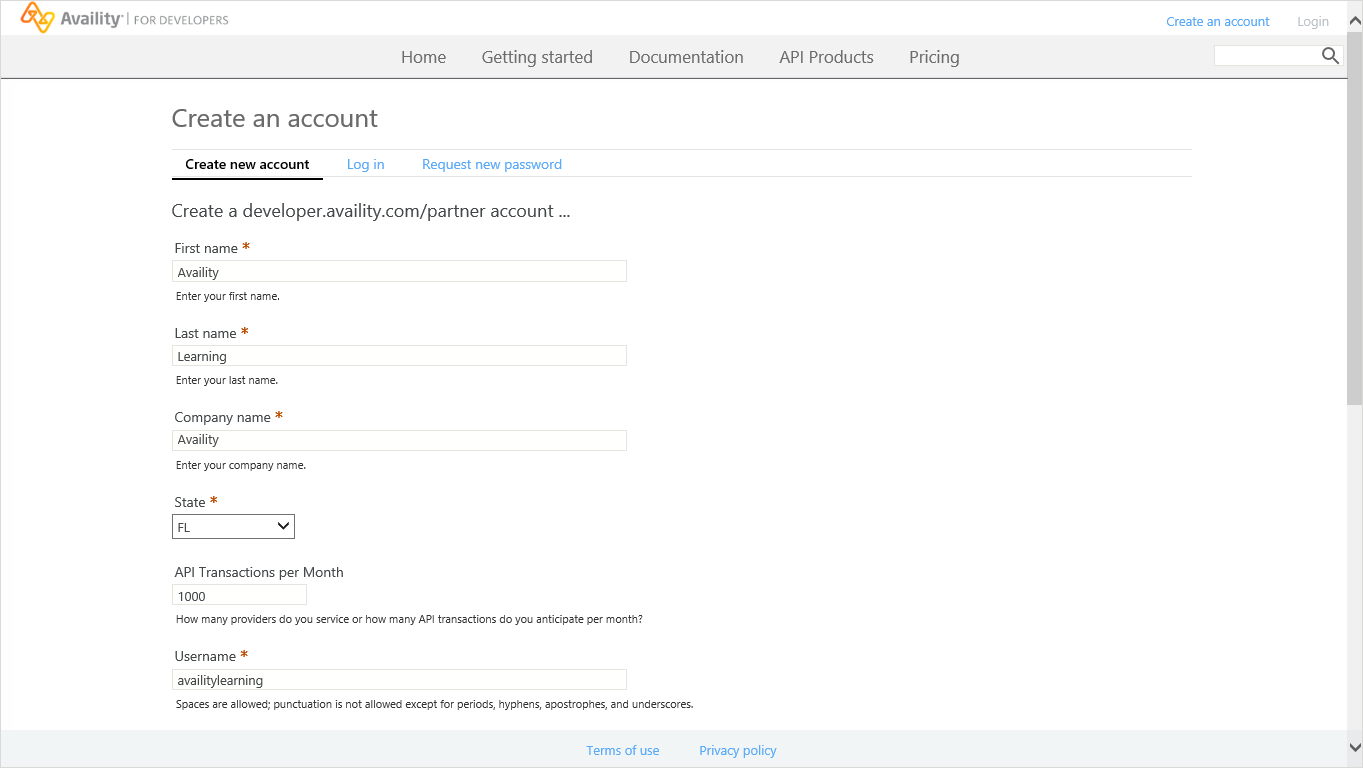Click the 'API Transactions per Month' label
Image resolution: width=1363 pixels, height=768 pixels.
259,572
